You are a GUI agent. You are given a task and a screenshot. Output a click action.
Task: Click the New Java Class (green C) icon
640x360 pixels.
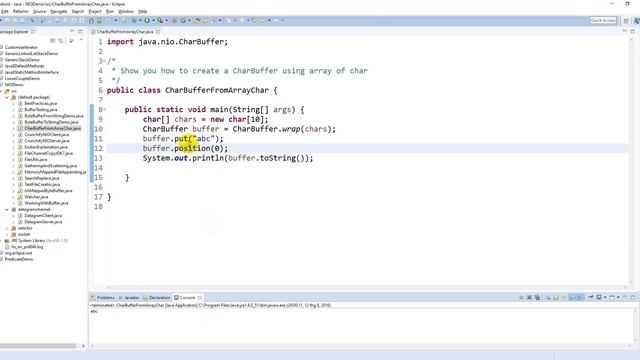point(183,20)
